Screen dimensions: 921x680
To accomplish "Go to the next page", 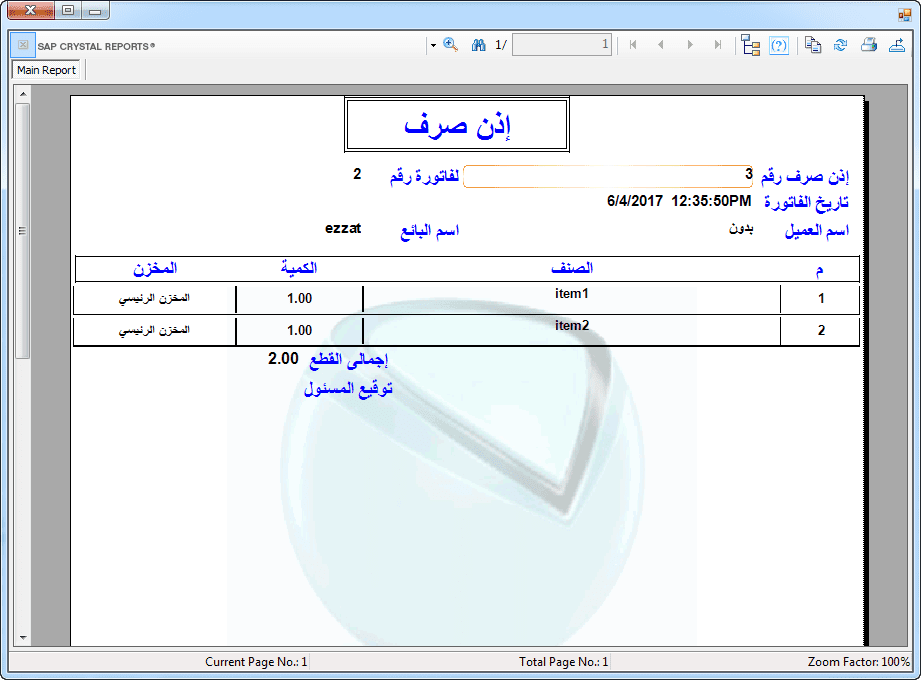I will pyautogui.click(x=690, y=45).
